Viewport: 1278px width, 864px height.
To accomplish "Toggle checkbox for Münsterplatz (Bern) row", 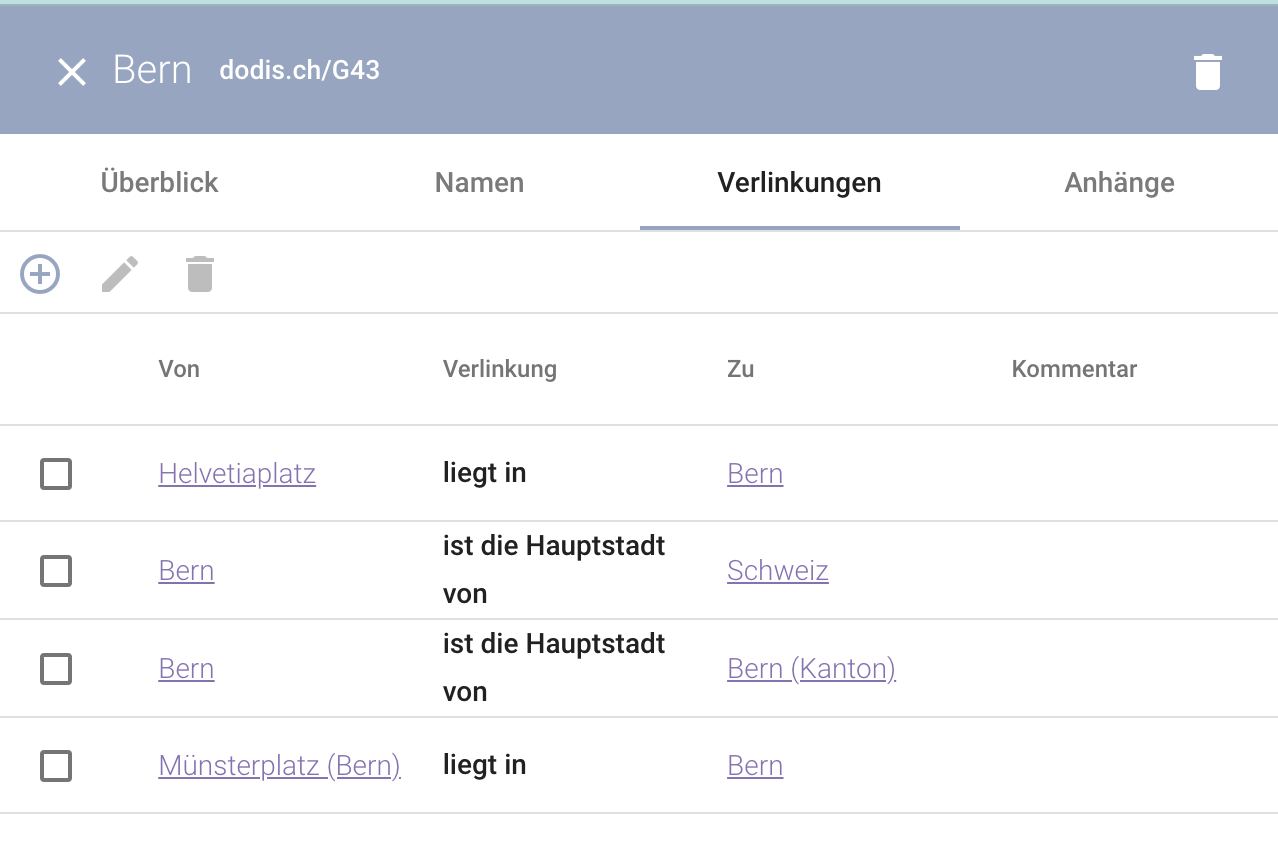I will point(56,766).
